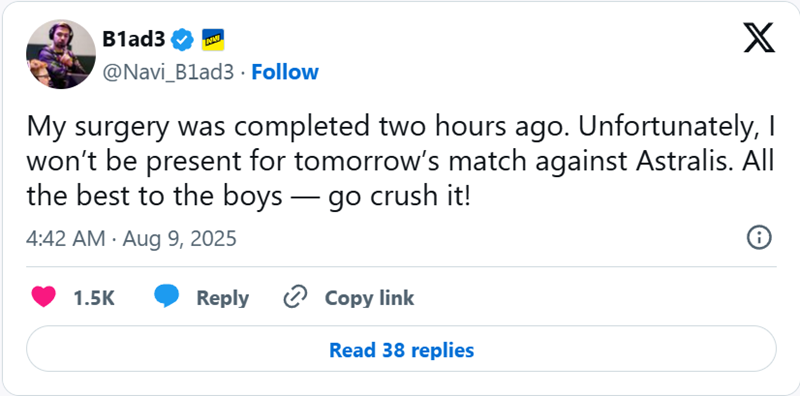Follow the B1ad3 account

point(285,72)
